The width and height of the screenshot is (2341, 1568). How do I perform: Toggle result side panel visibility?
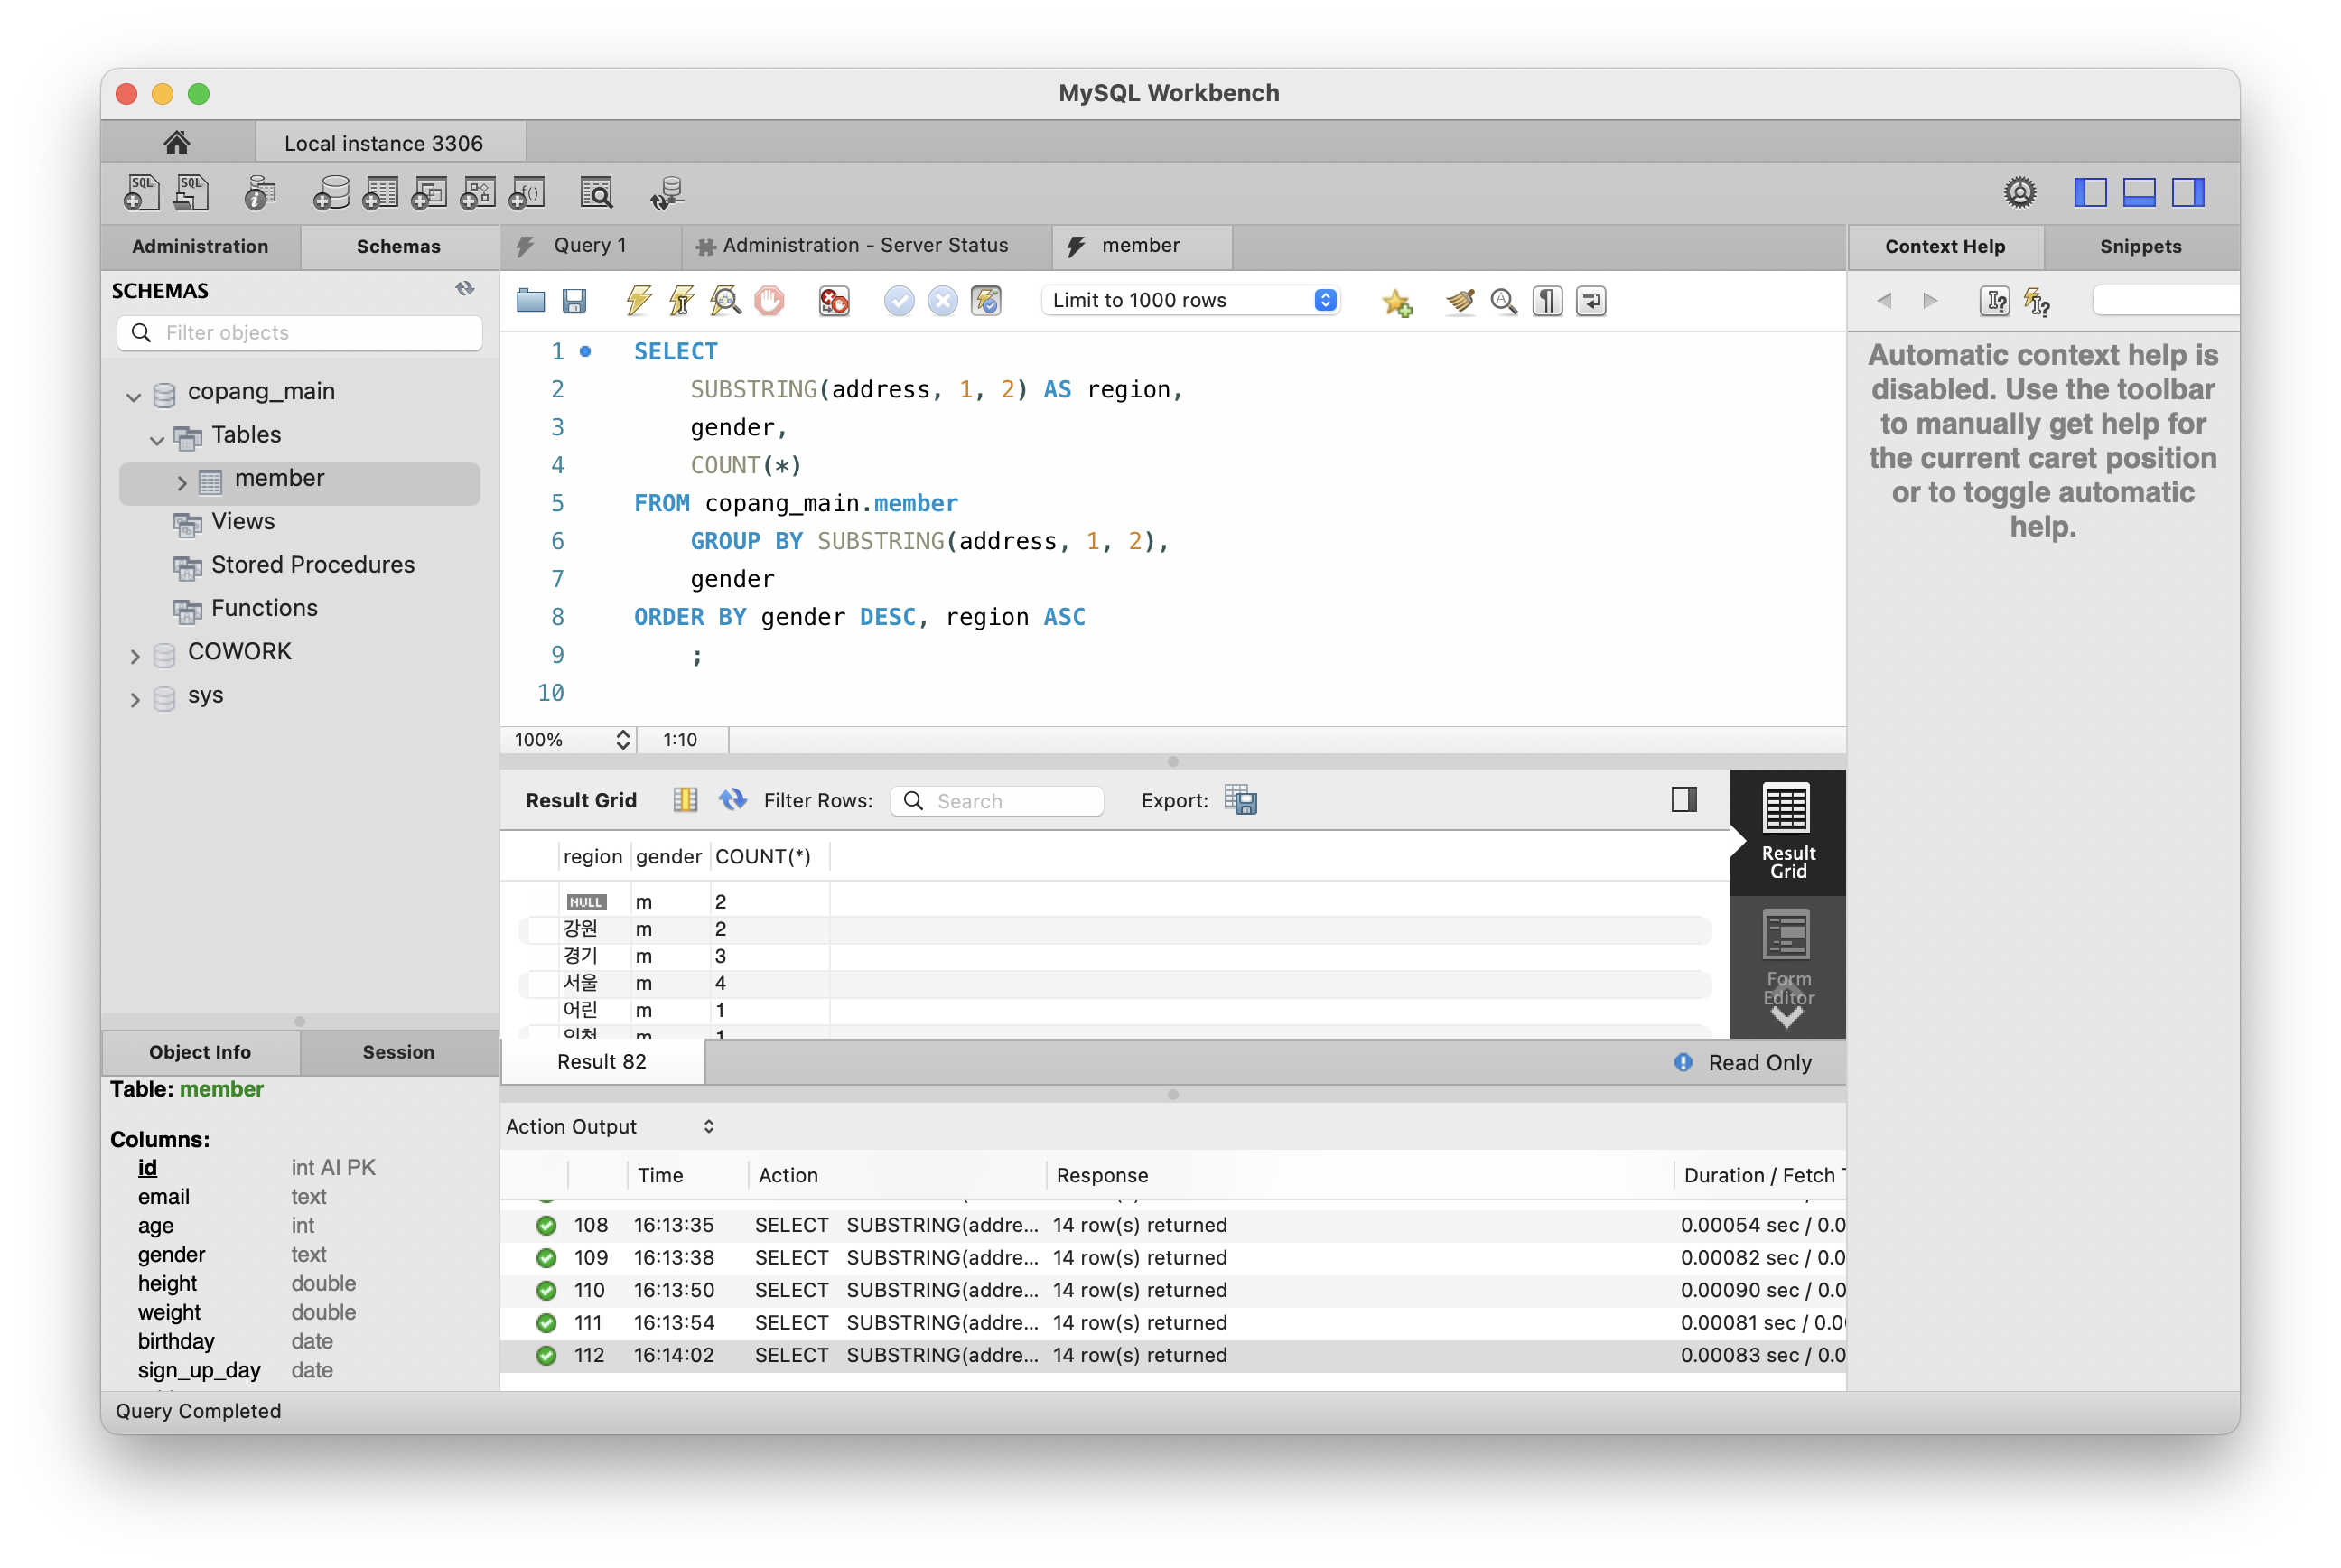point(1684,799)
